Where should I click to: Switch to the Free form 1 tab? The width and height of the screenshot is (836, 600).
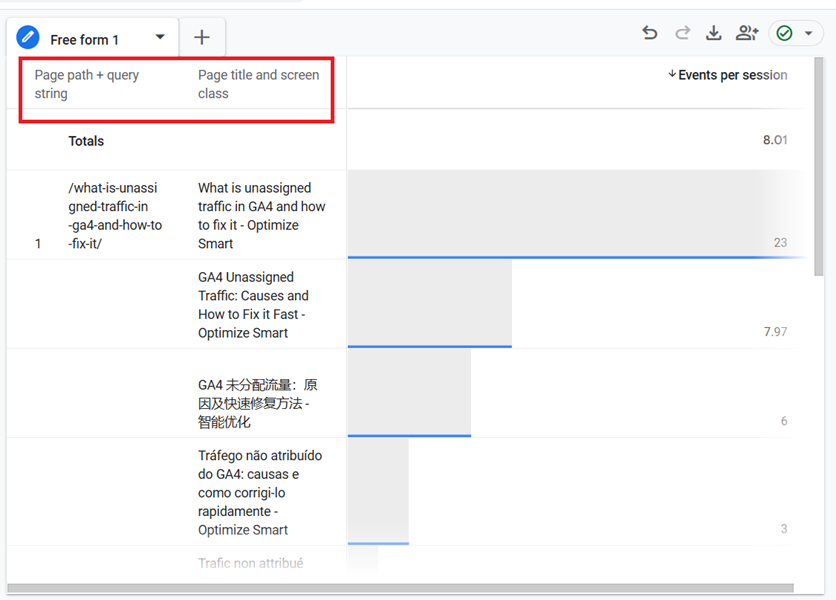(85, 37)
